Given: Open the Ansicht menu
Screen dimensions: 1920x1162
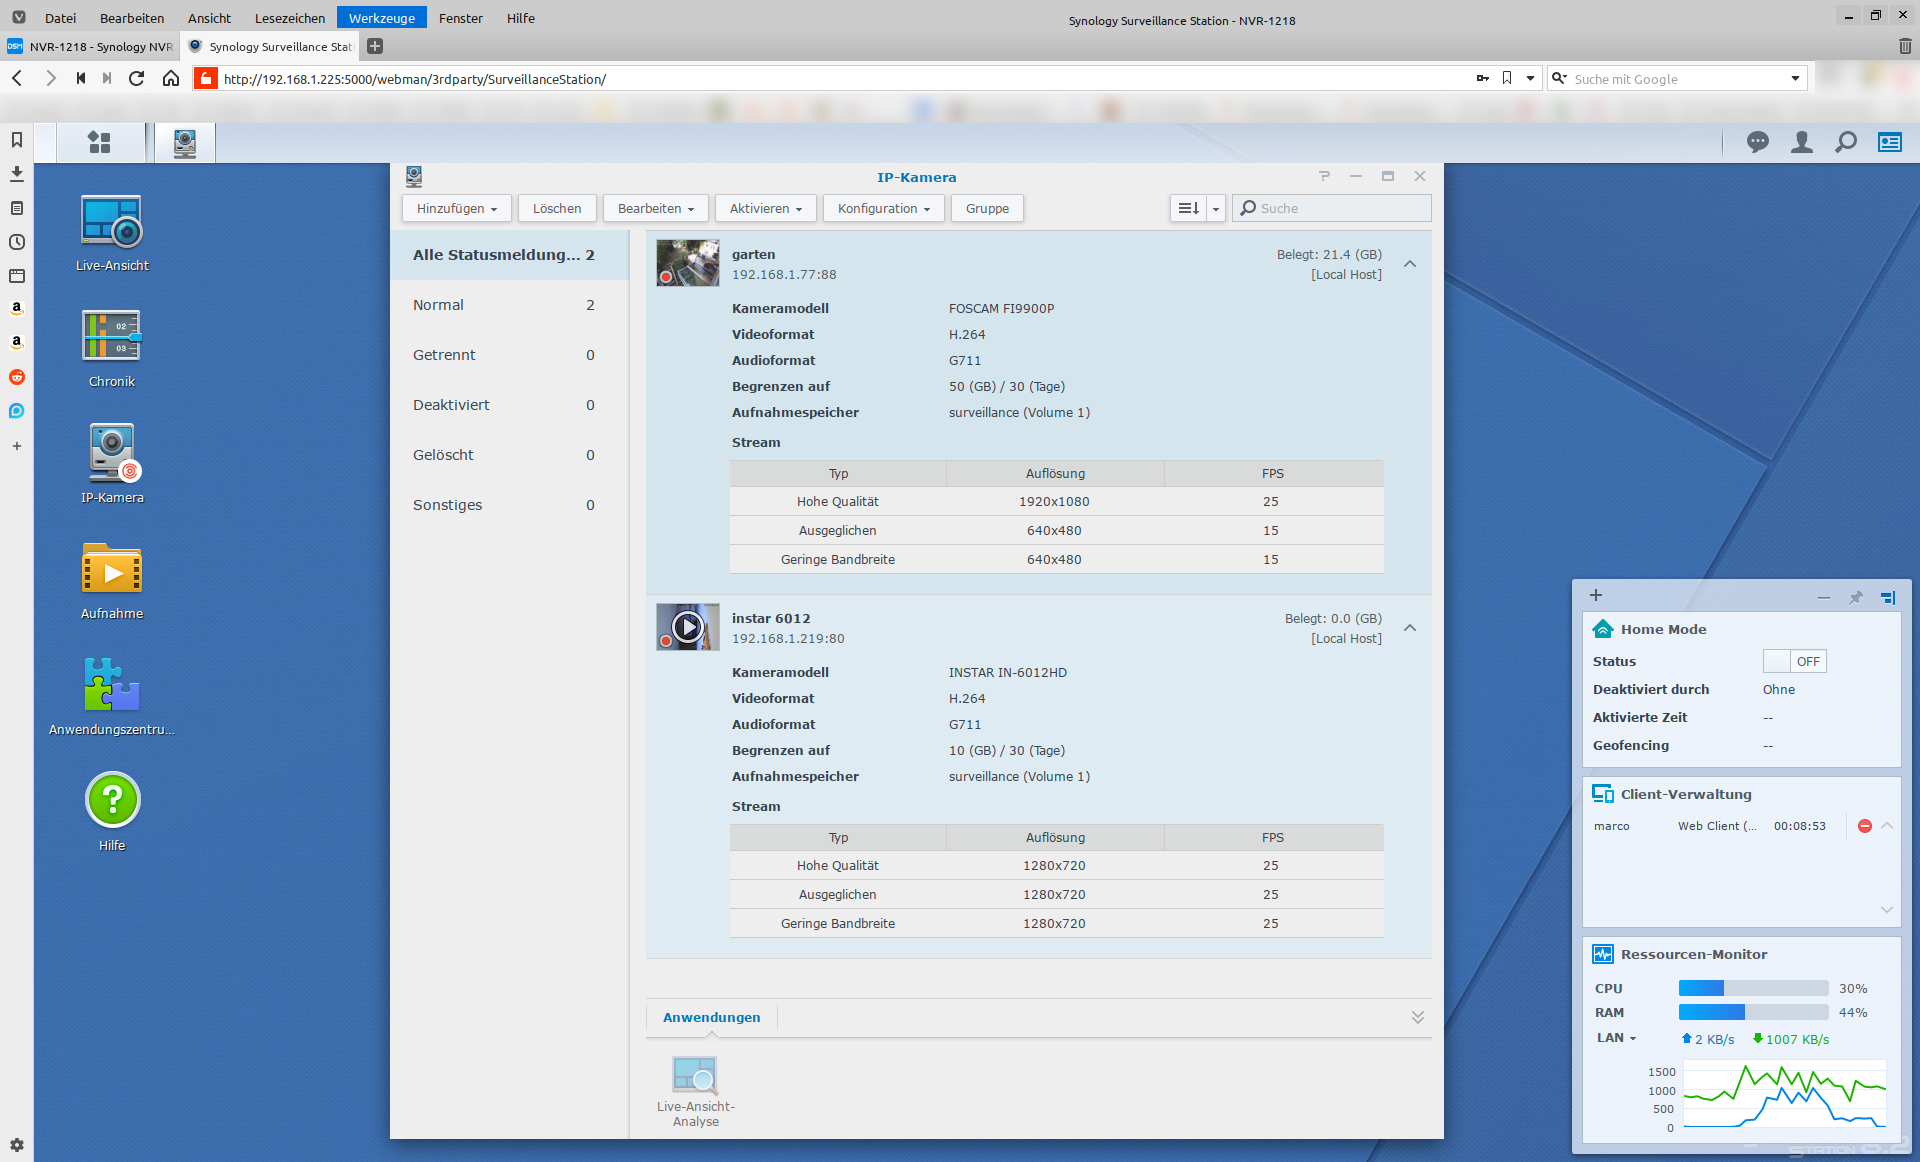Looking at the screenshot, I should coord(209,18).
